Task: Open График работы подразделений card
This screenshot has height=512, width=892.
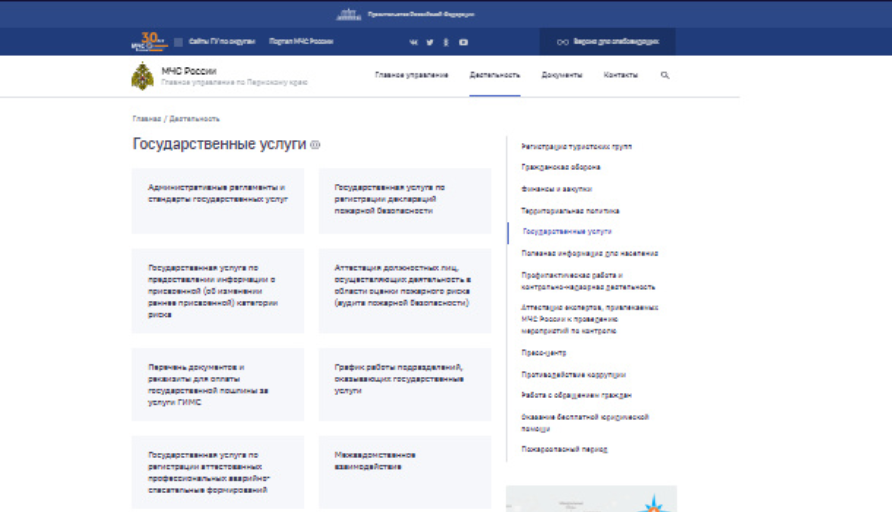Action: (x=398, y=379)
